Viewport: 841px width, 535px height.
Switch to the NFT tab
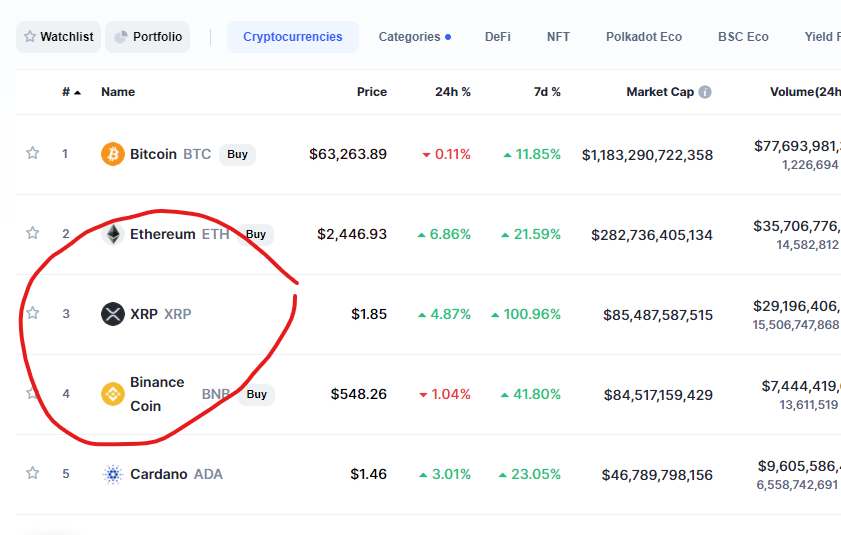pyautogui.click(x=558, y=36)
